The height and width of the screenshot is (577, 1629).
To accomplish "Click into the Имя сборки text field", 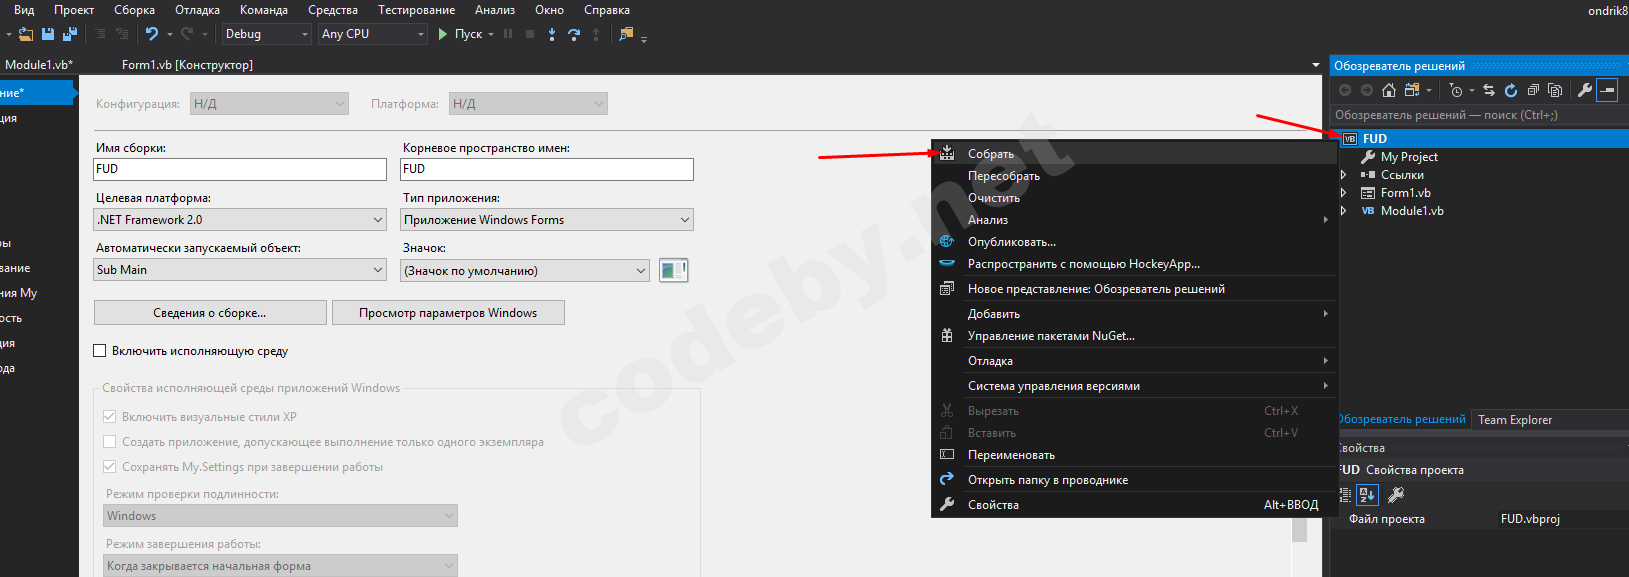I will [x=240, y=169].
